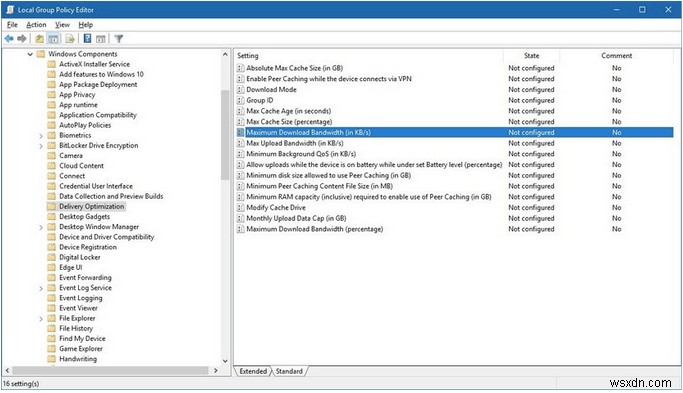
Task: Select Cloud Content tree item
Action: [81, 166]
